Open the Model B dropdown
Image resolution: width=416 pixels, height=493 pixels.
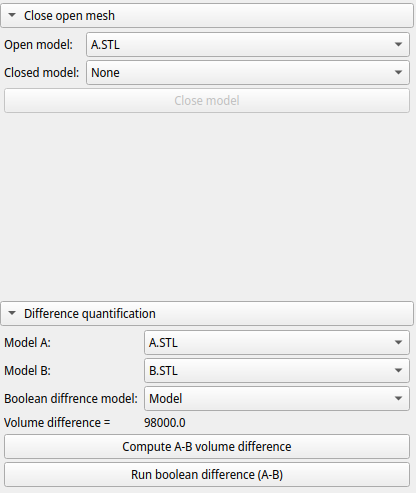click(x=277, y=370)
